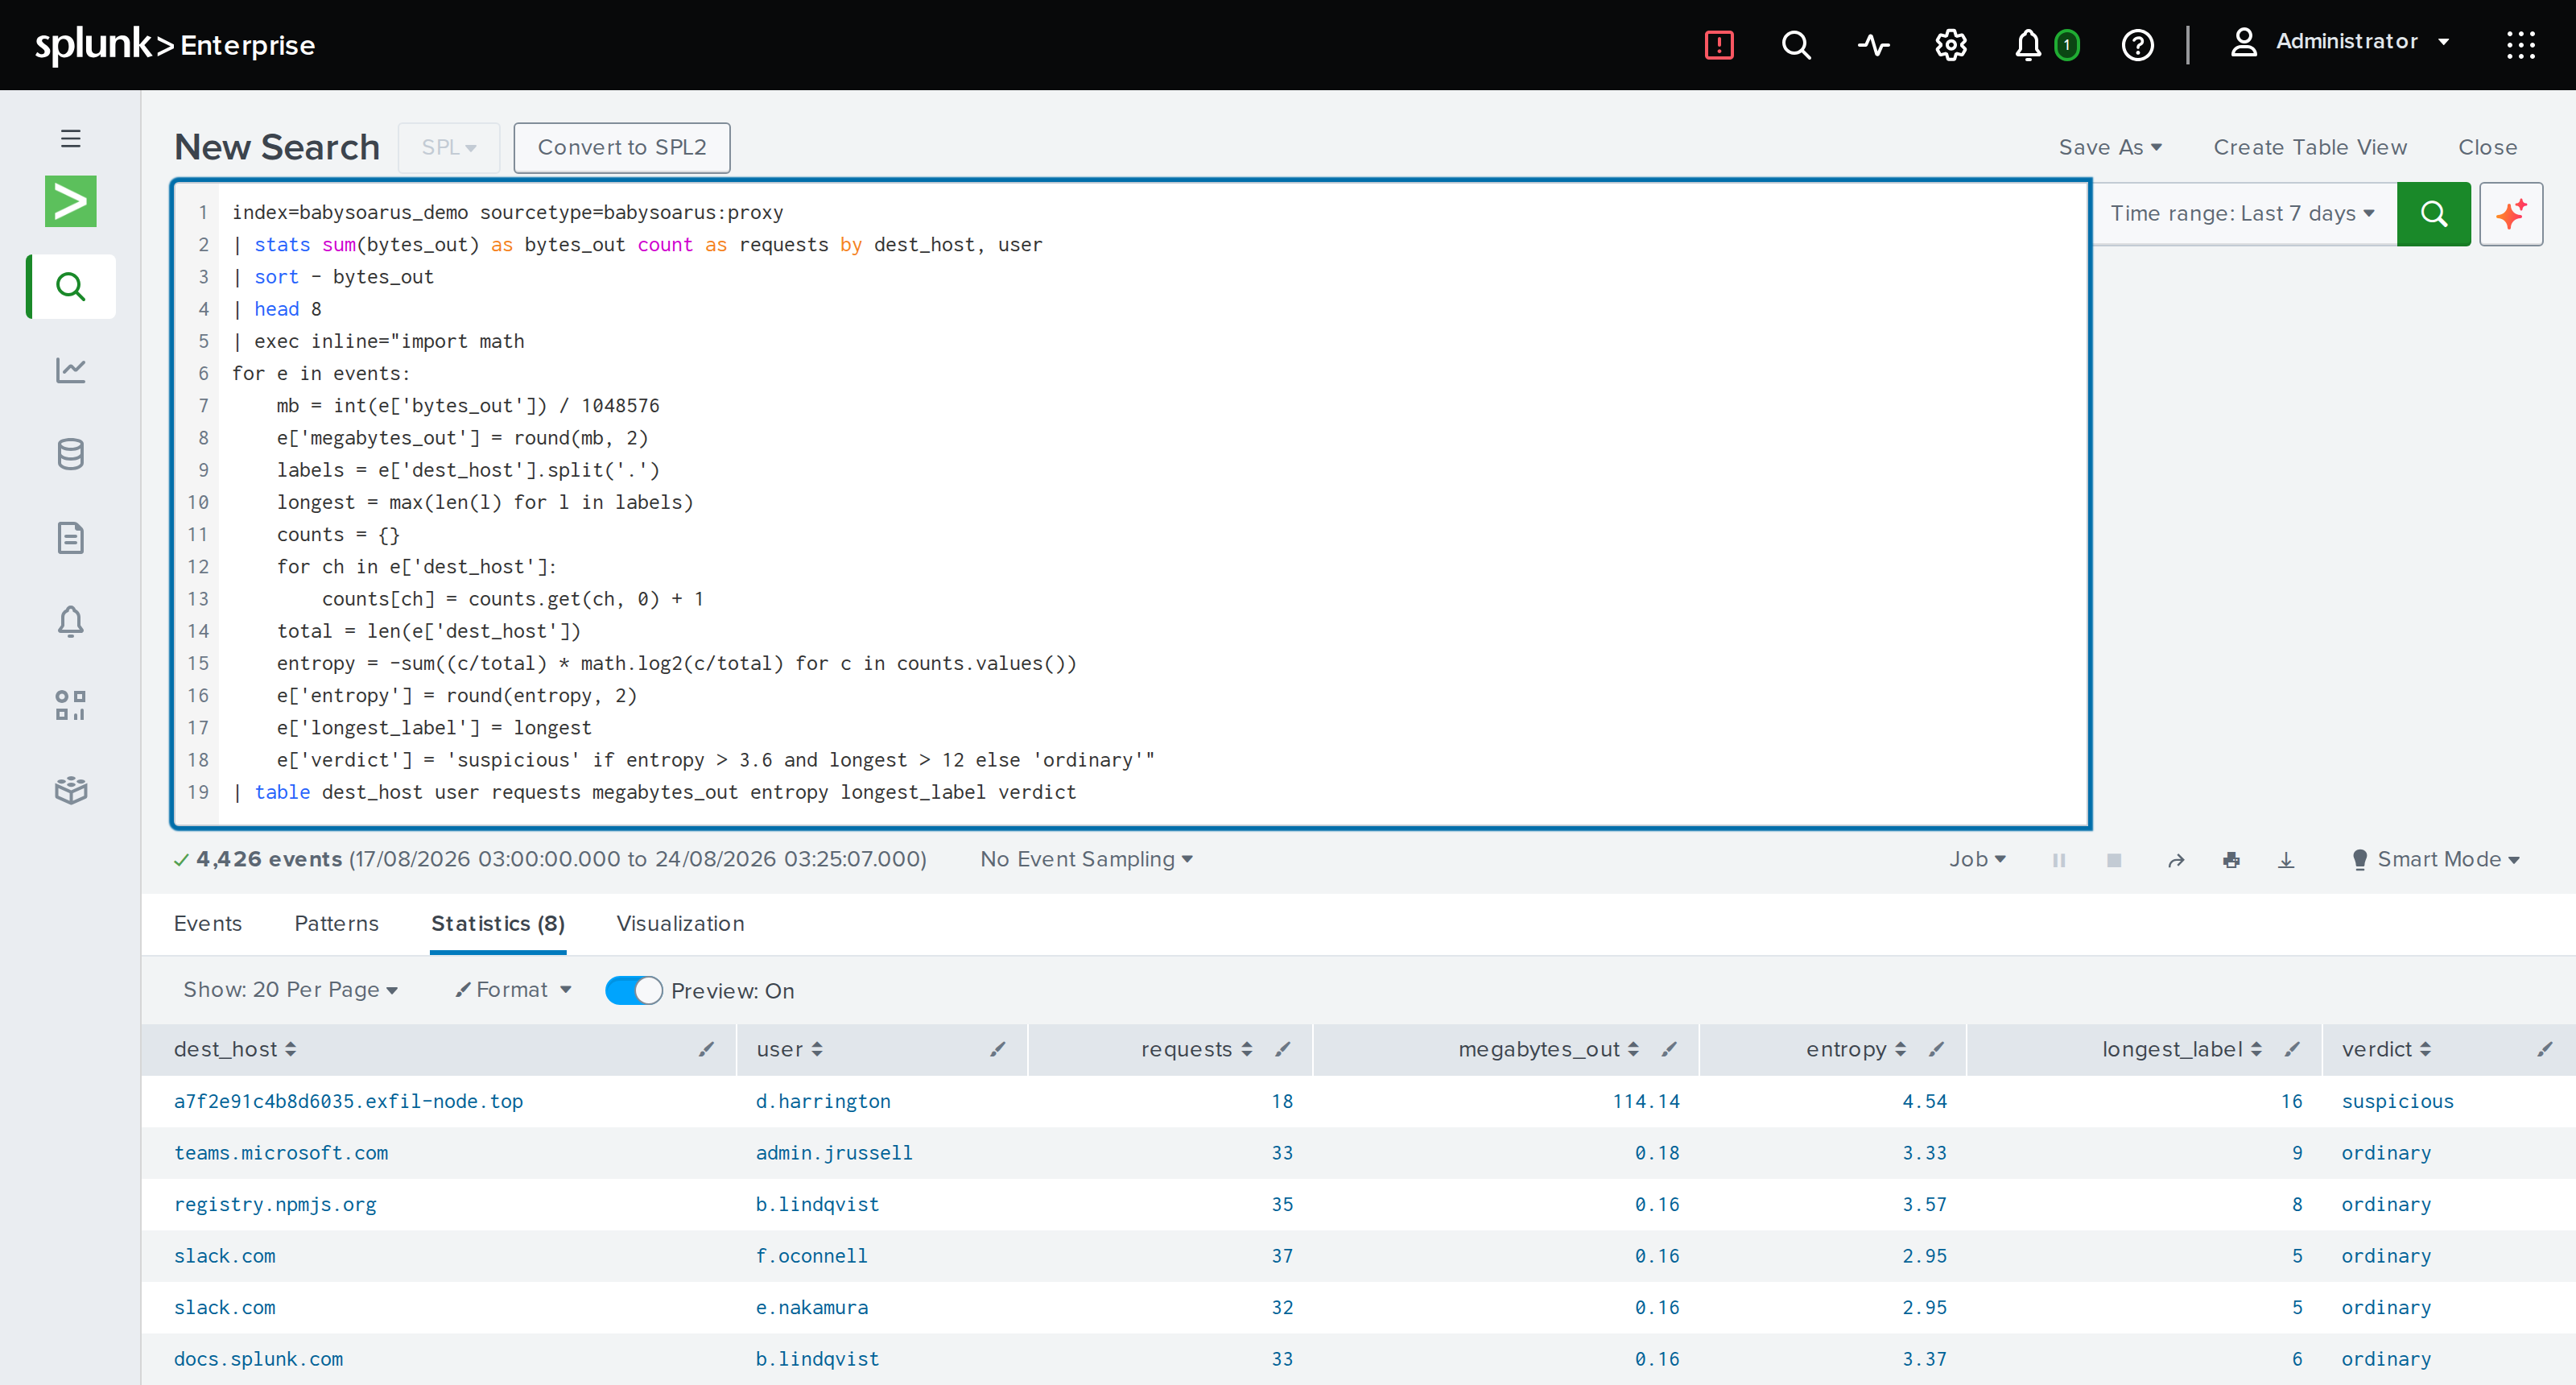
Task: Toggle the hamburger sidebar menu
Action: pos(70,138)
